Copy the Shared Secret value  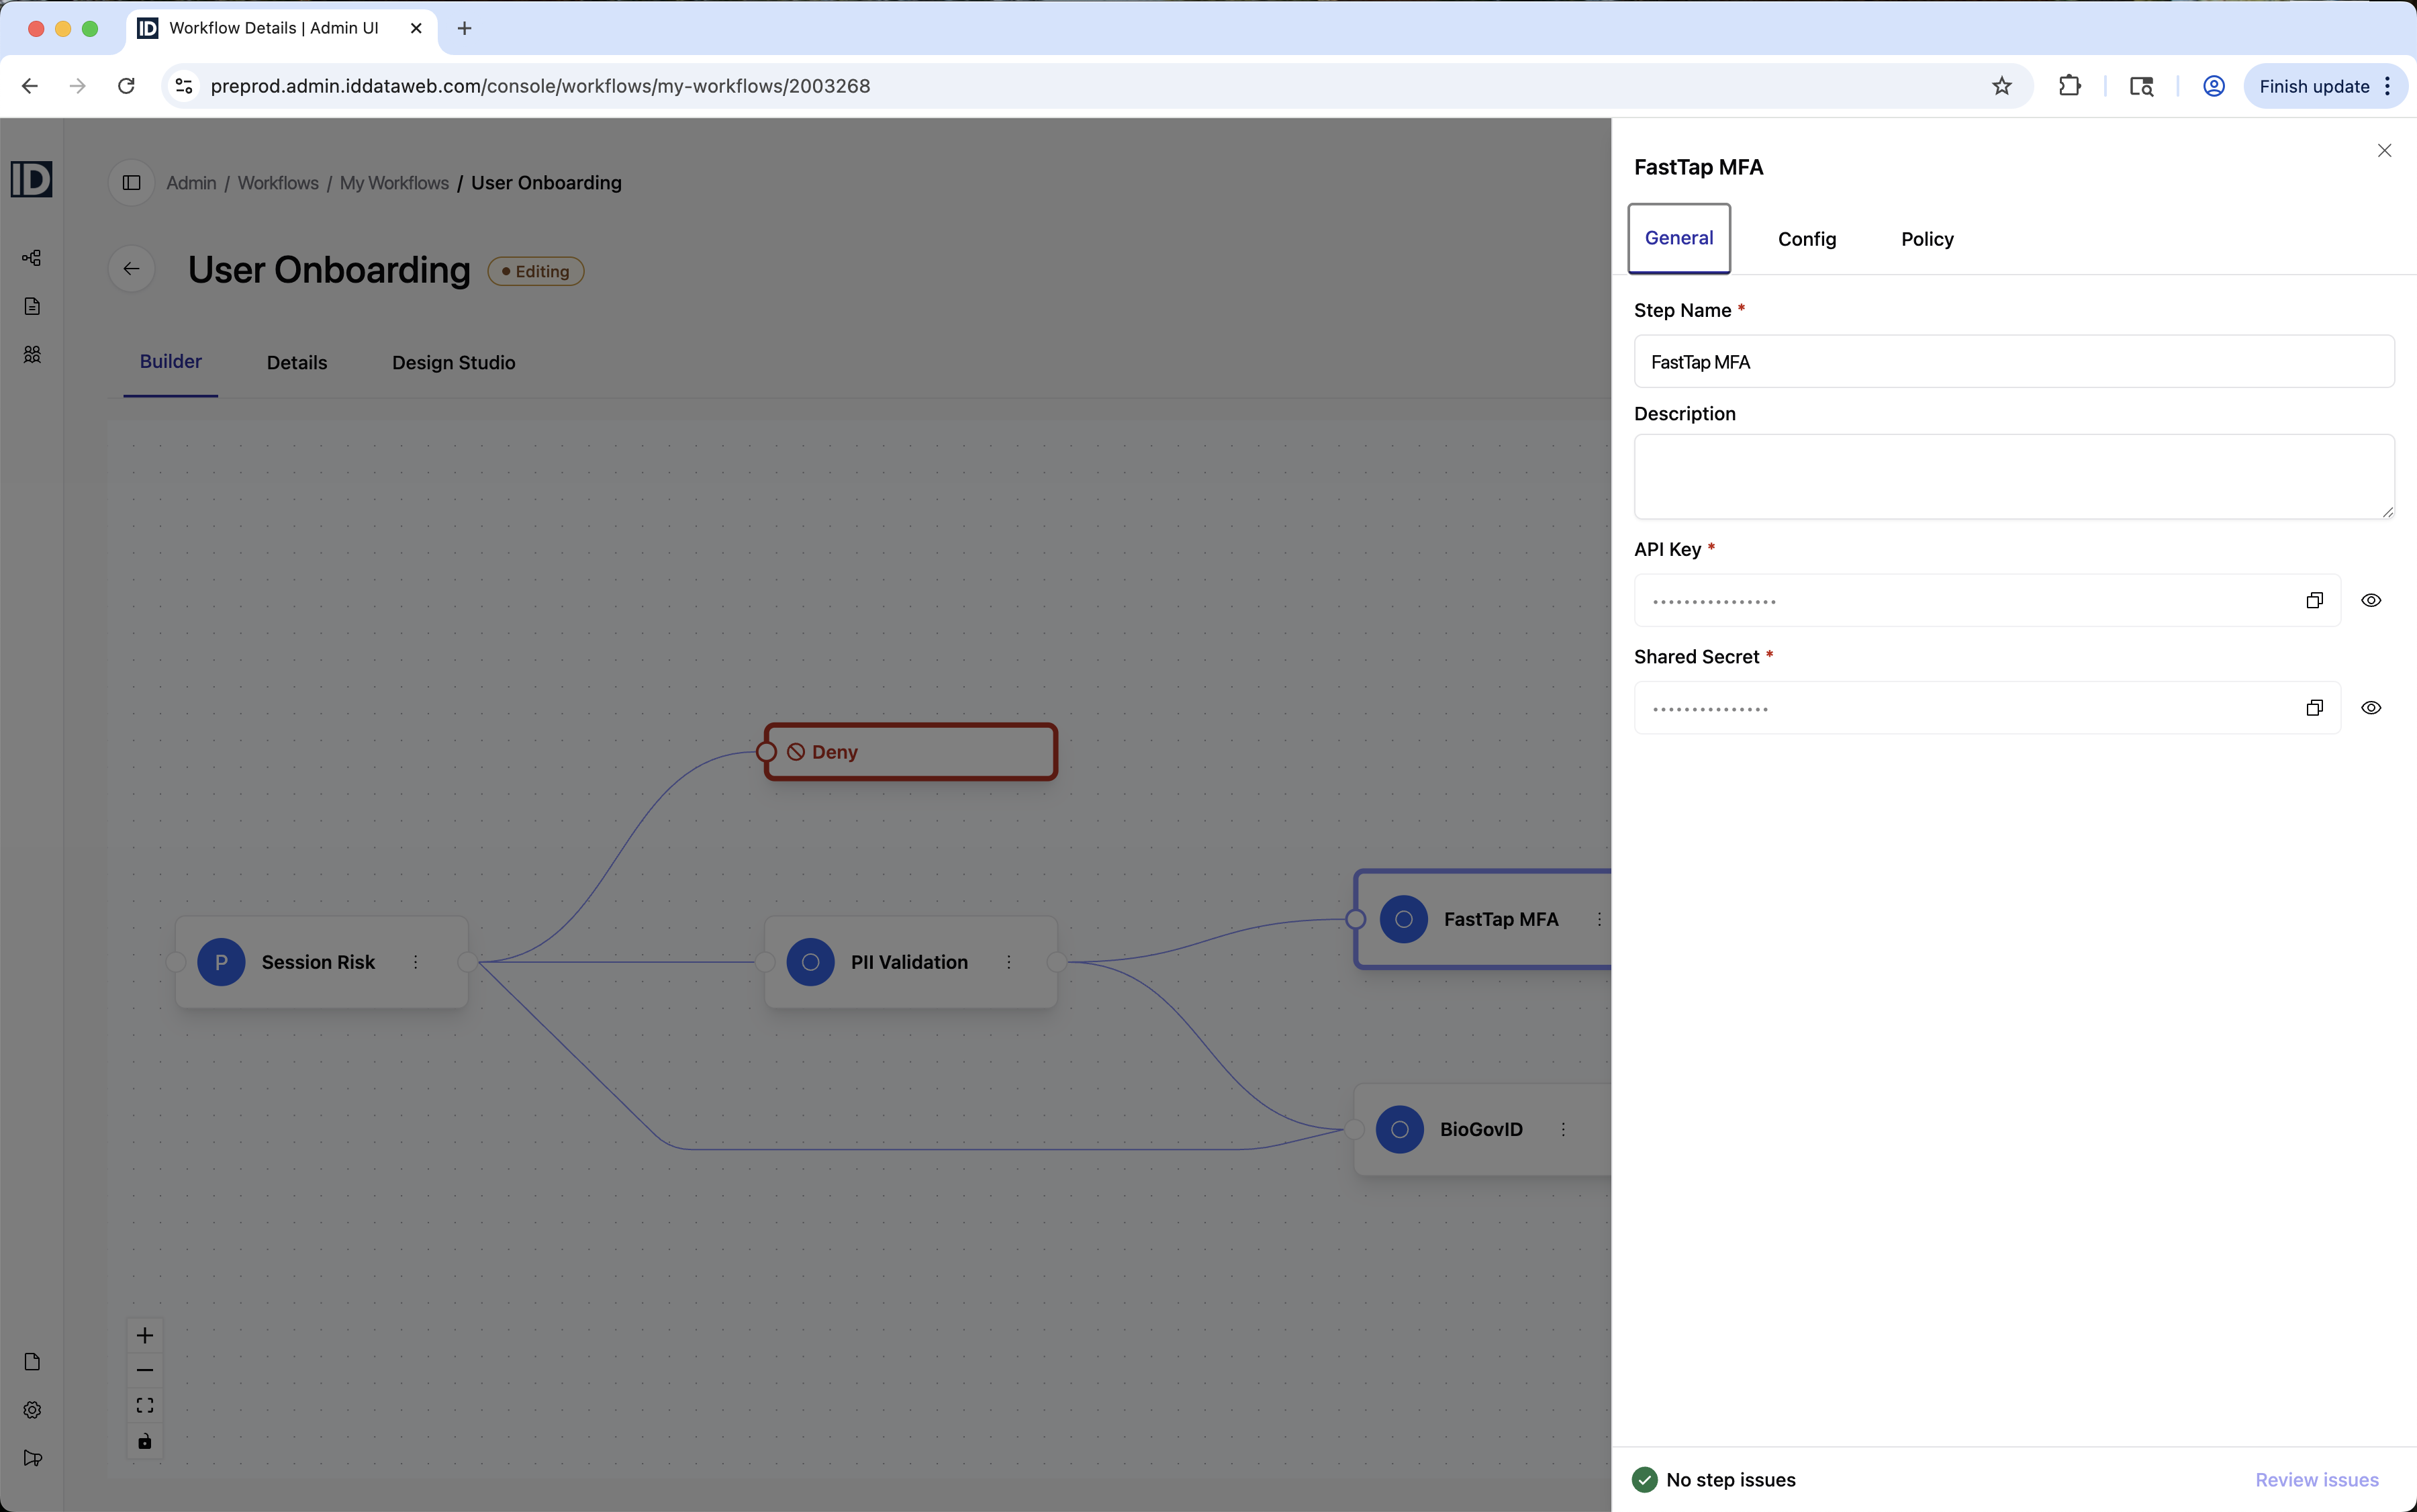pos(2314,708)
